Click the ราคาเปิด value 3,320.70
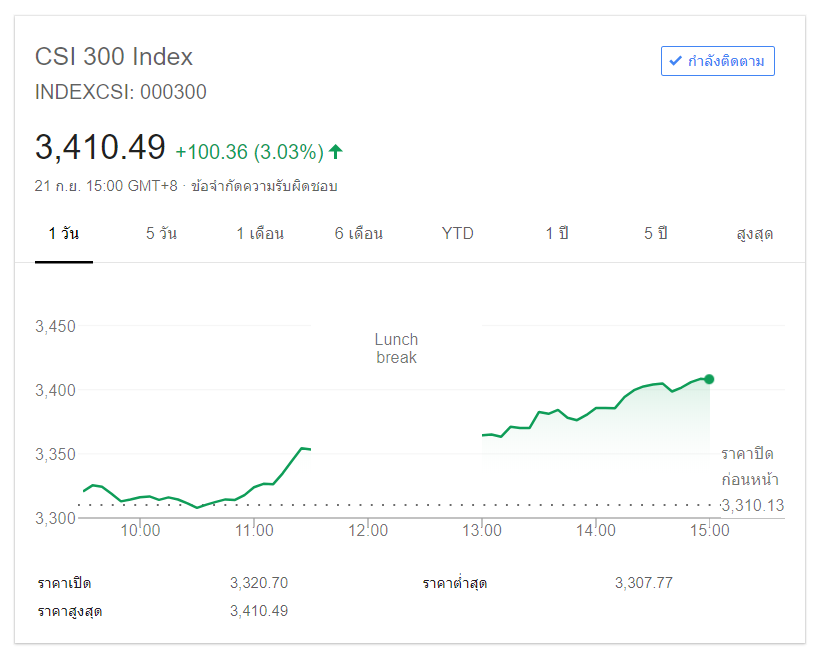828x667 pixels. coord(259,583)
